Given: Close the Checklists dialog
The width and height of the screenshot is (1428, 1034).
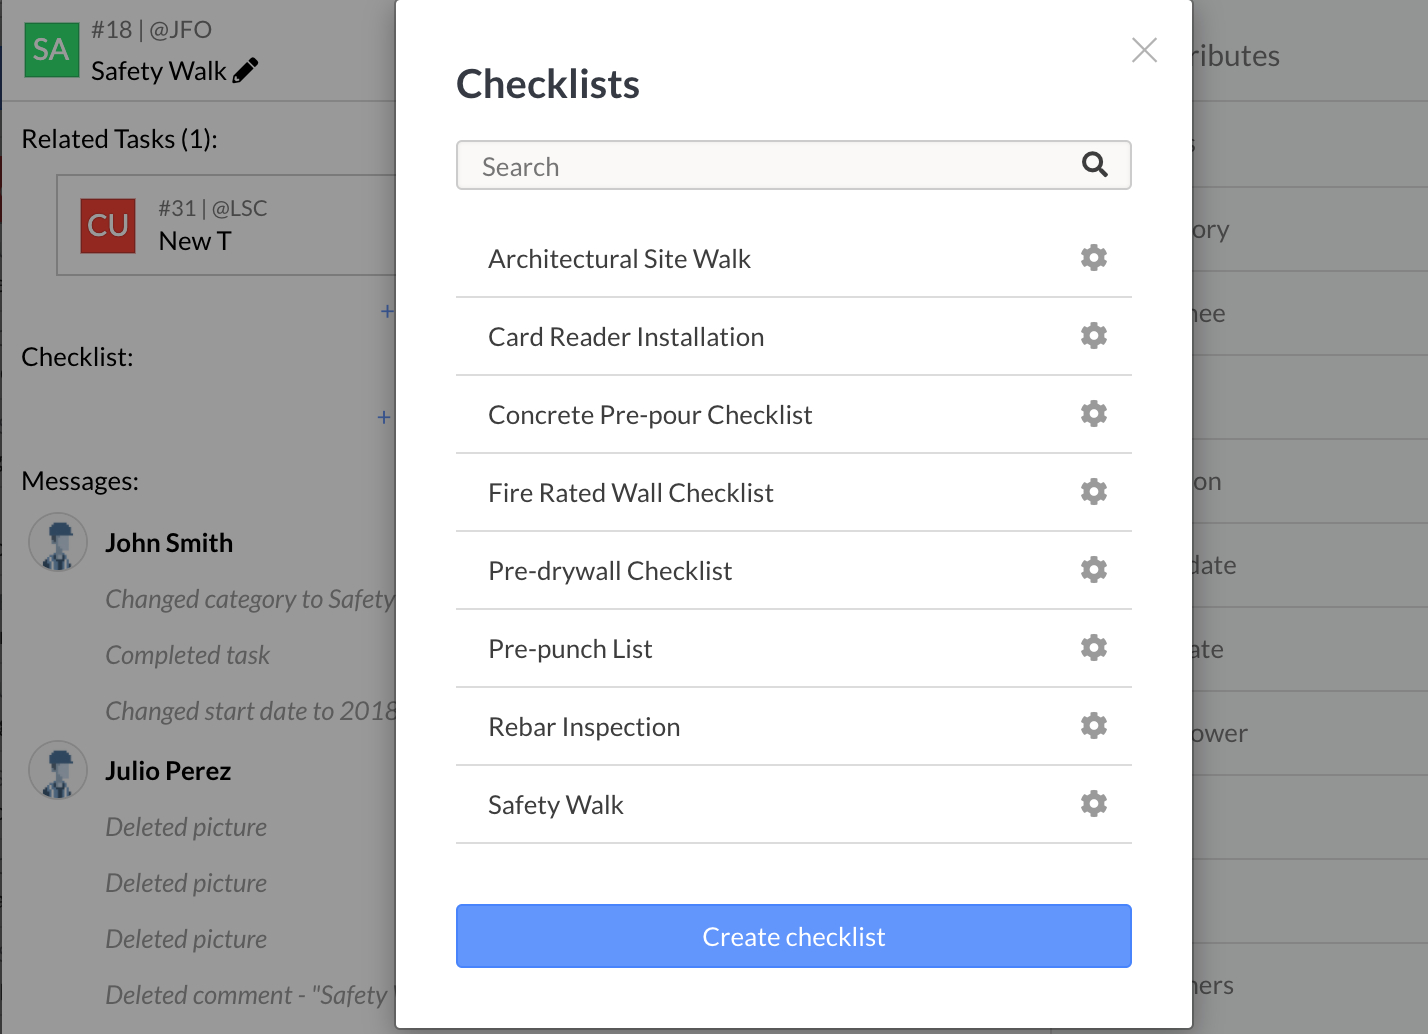Looking at the screenshot, I should pyautogui.click(x=1144, y=50).
